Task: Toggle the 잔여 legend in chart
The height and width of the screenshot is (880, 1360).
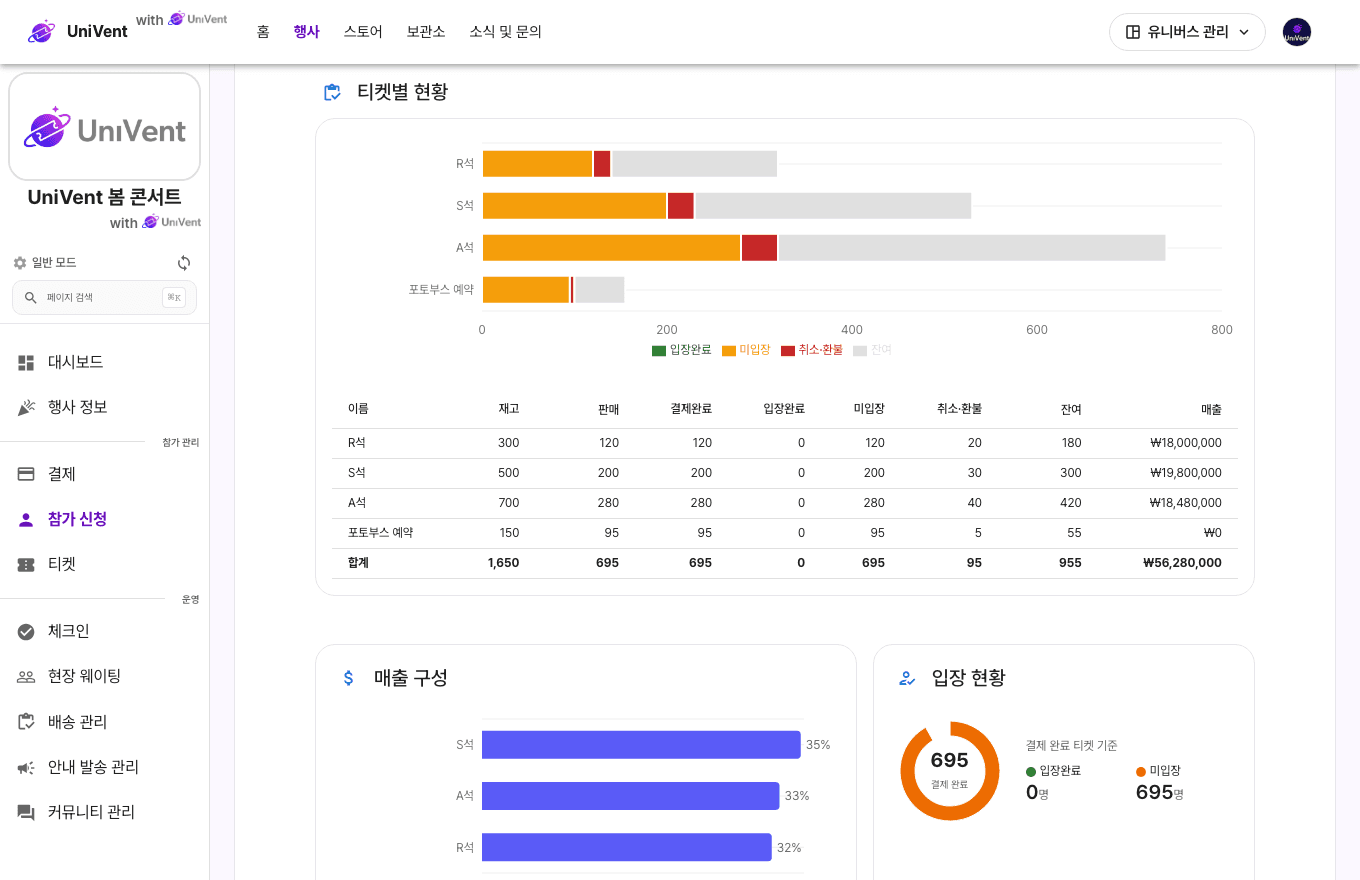Action: pos(872,350)
